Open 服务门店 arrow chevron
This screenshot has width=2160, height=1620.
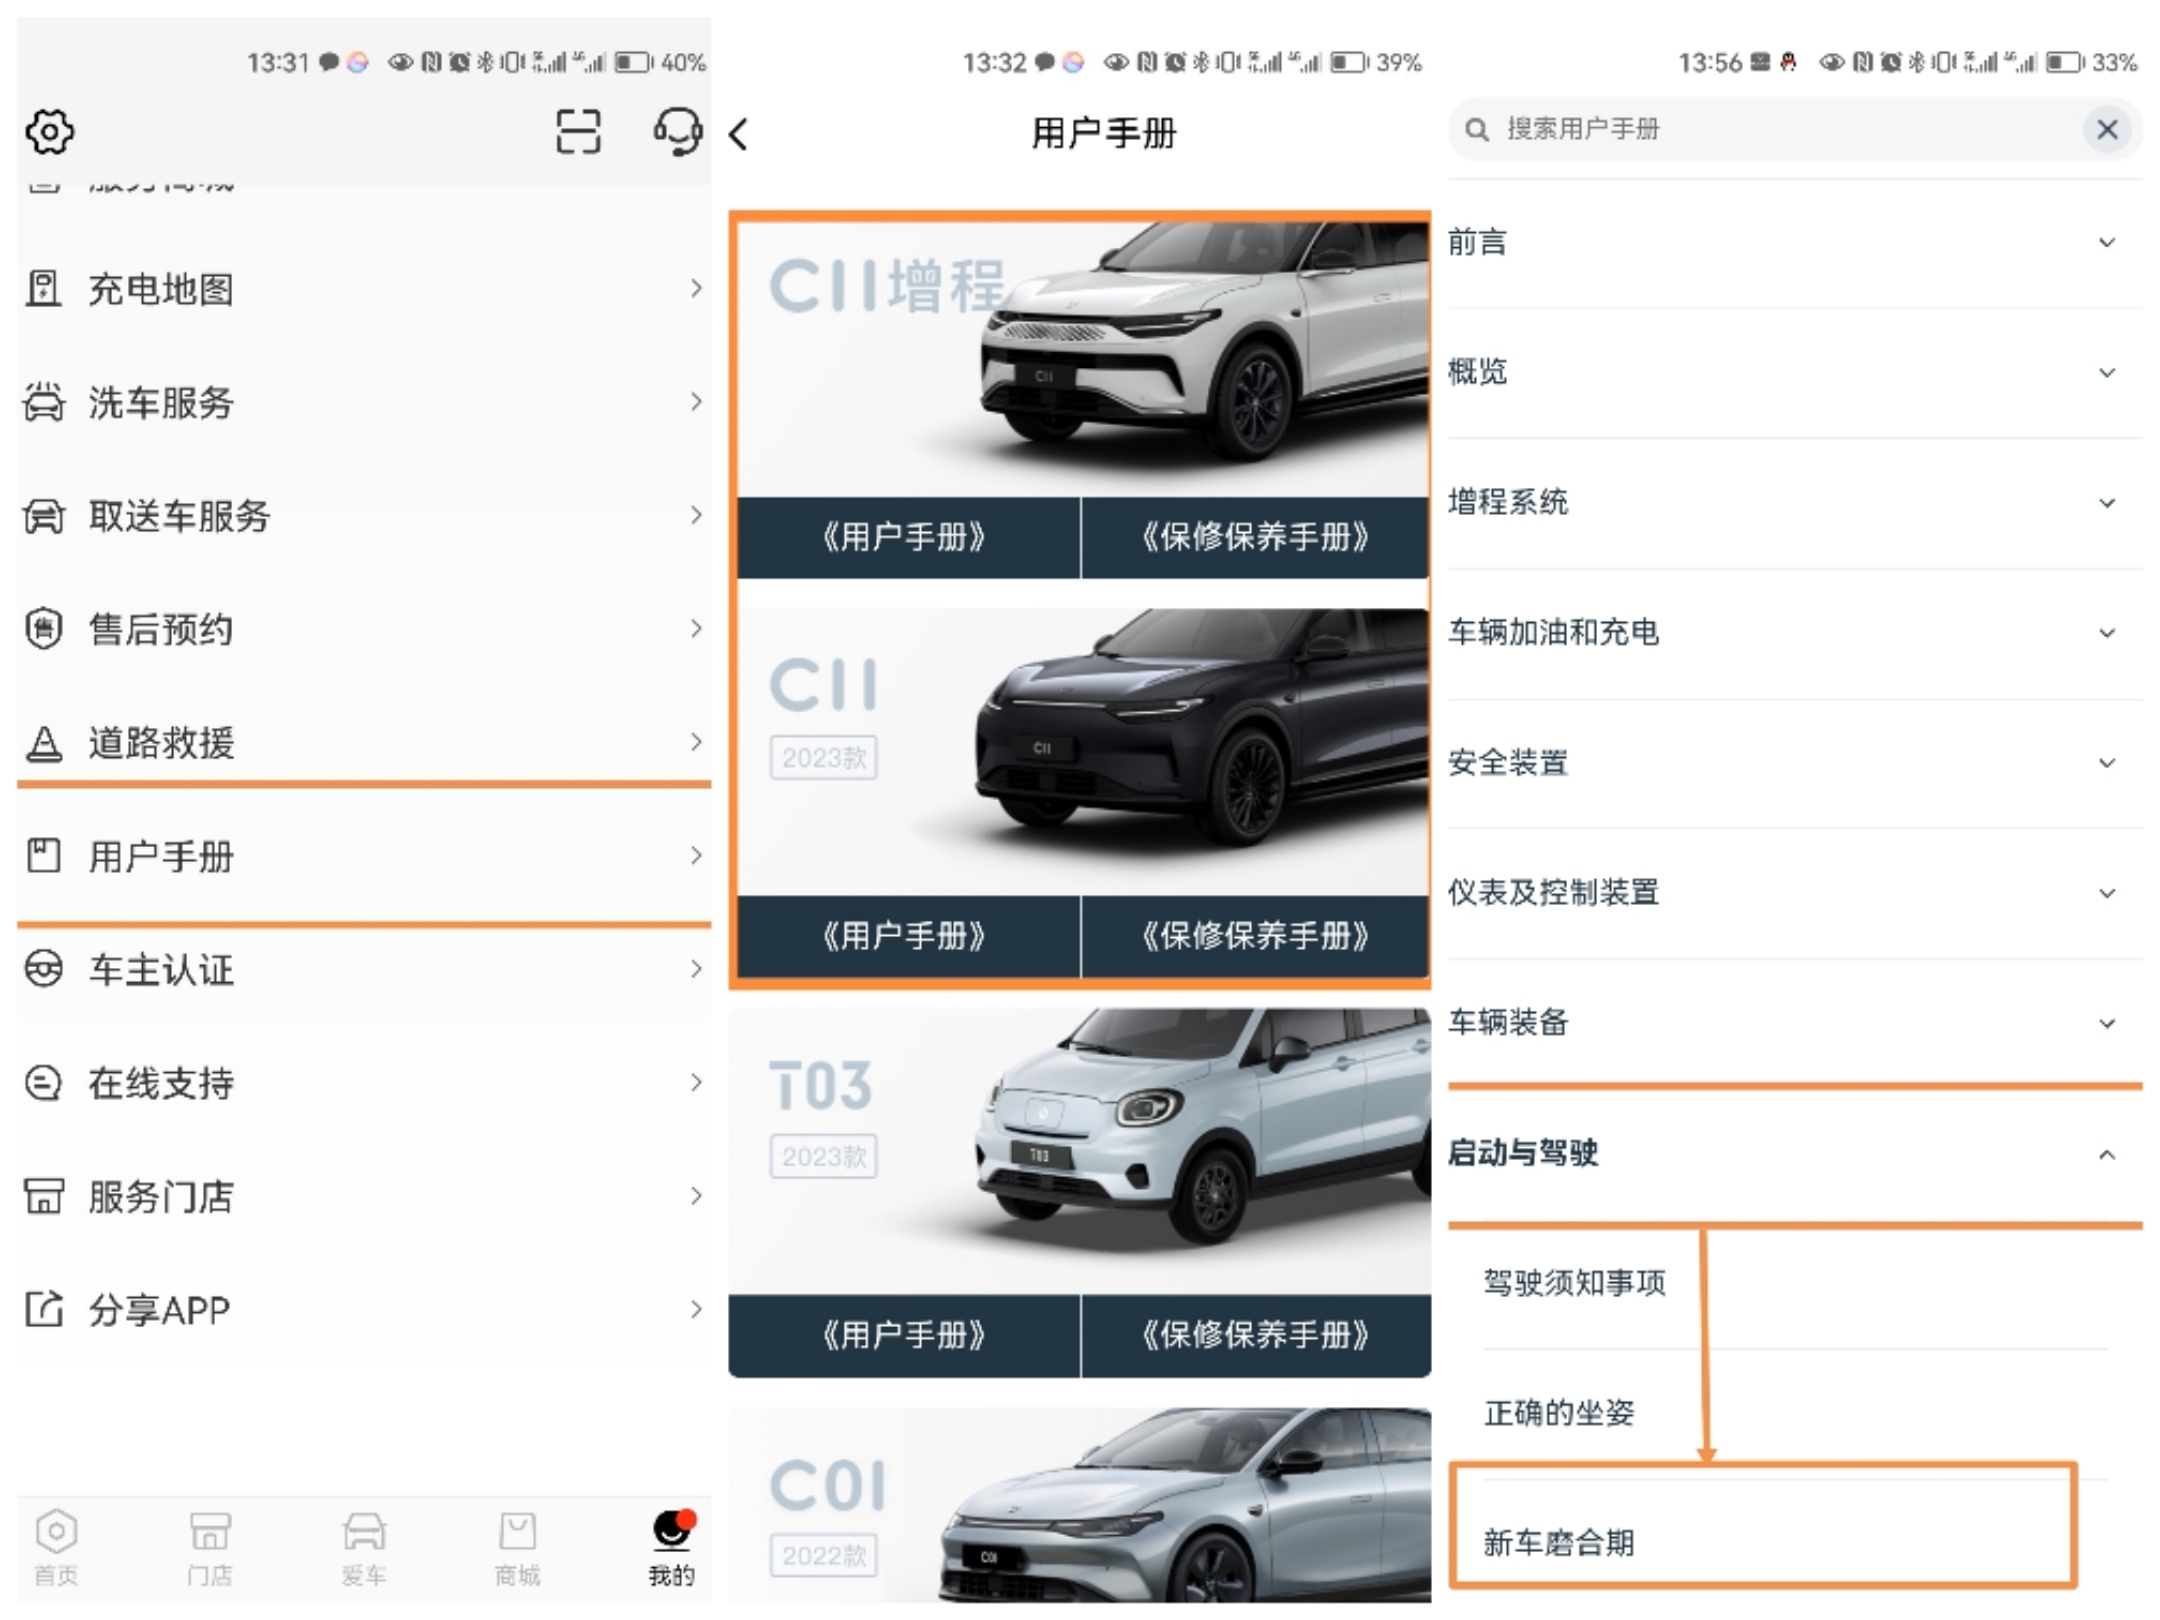tap(696, 1196)
